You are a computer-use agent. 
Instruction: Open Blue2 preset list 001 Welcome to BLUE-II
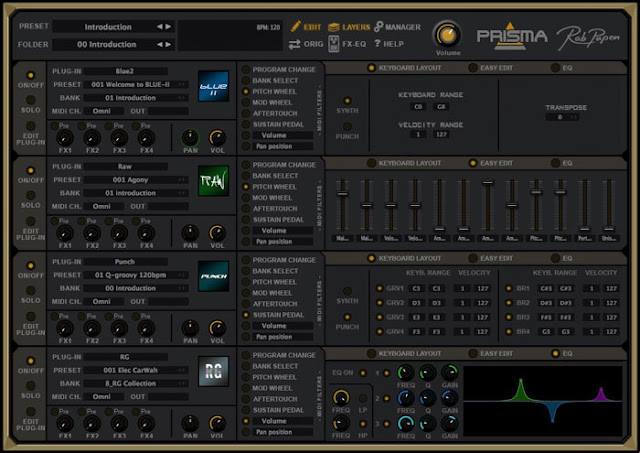coord(136,84)
